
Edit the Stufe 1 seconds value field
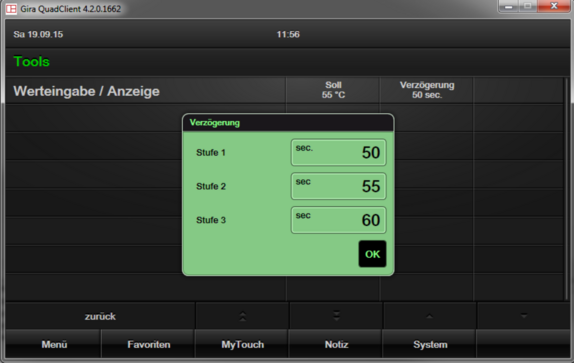click(x=338, y=152)
